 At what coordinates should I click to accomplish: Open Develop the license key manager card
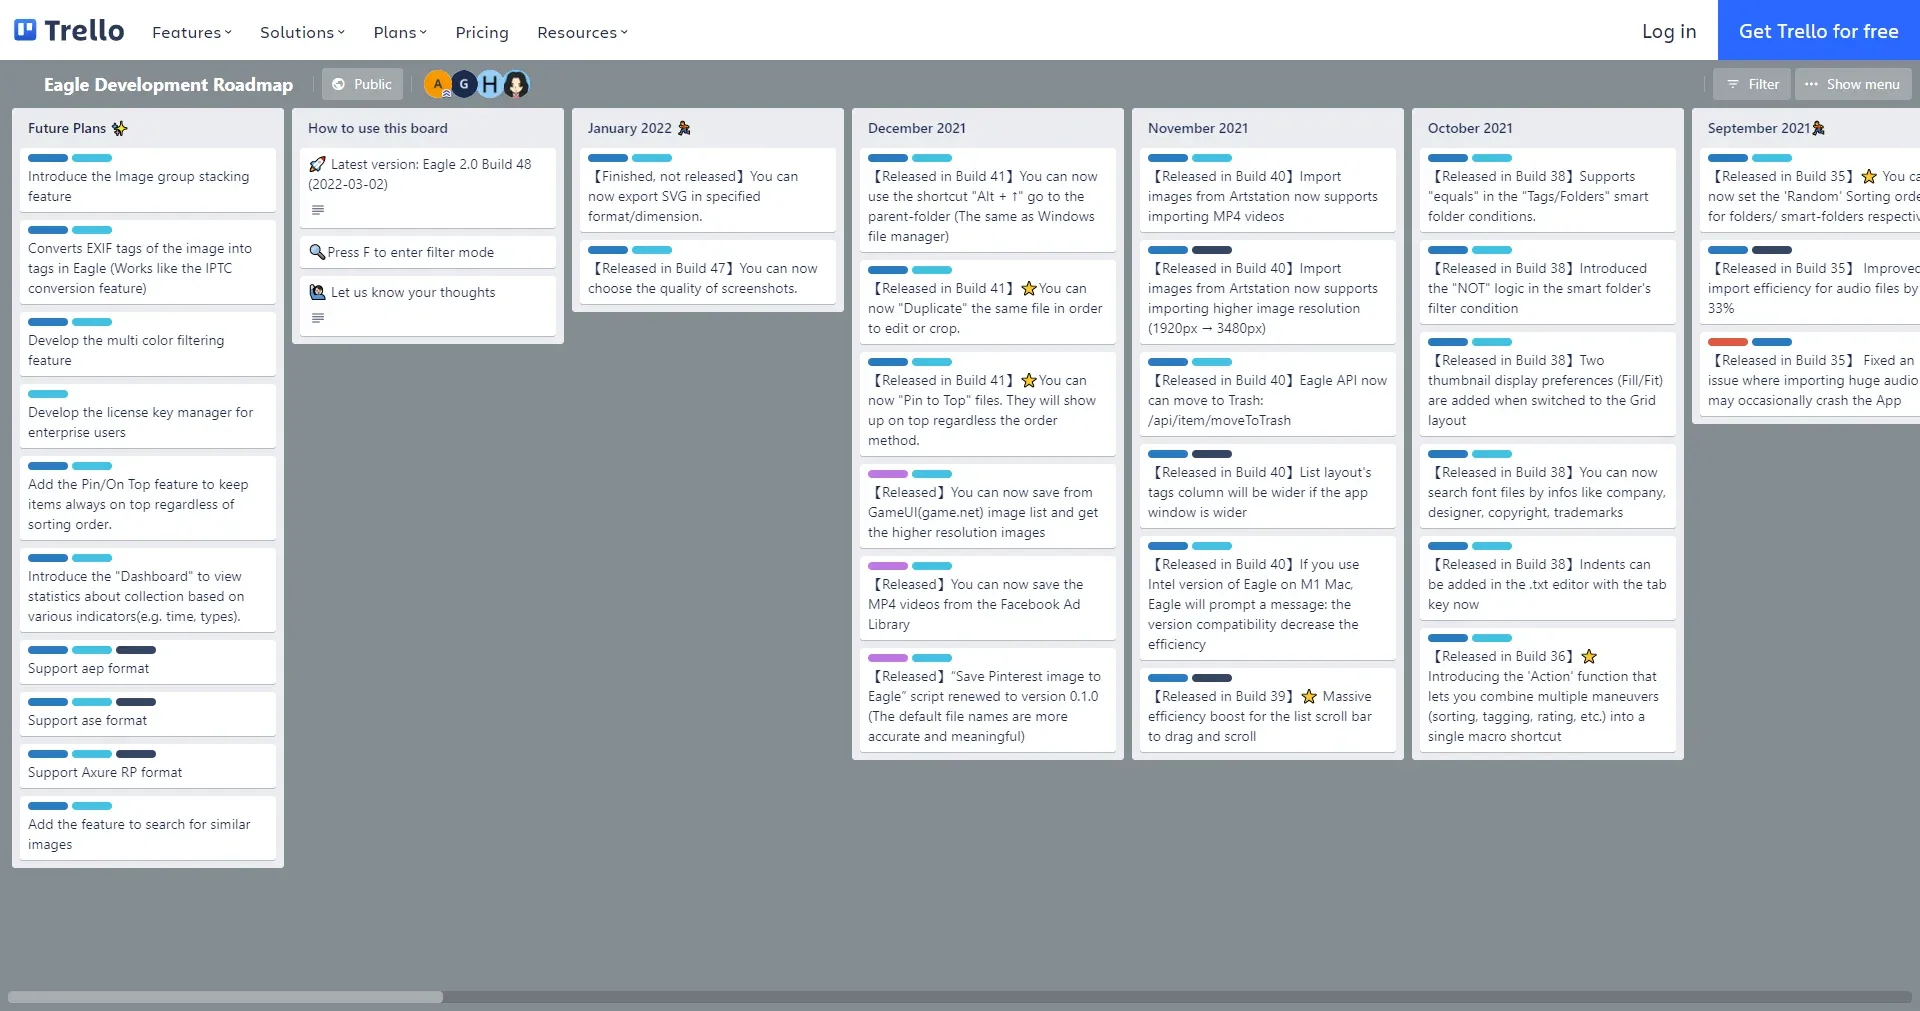[x=148, y=416]
